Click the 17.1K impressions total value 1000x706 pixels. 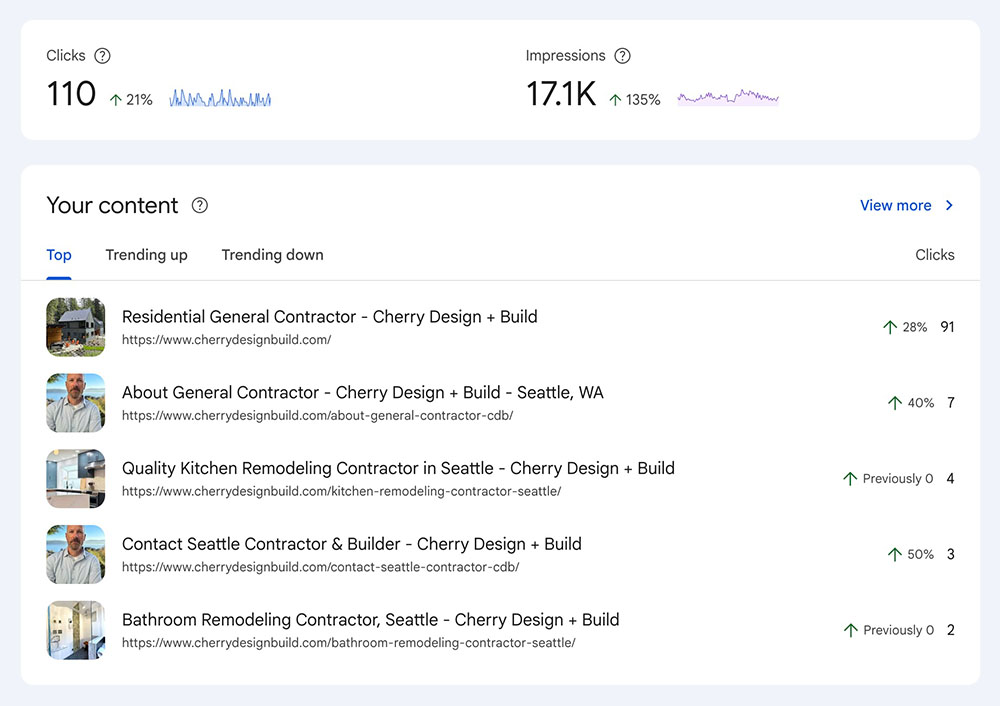(561, 94)
